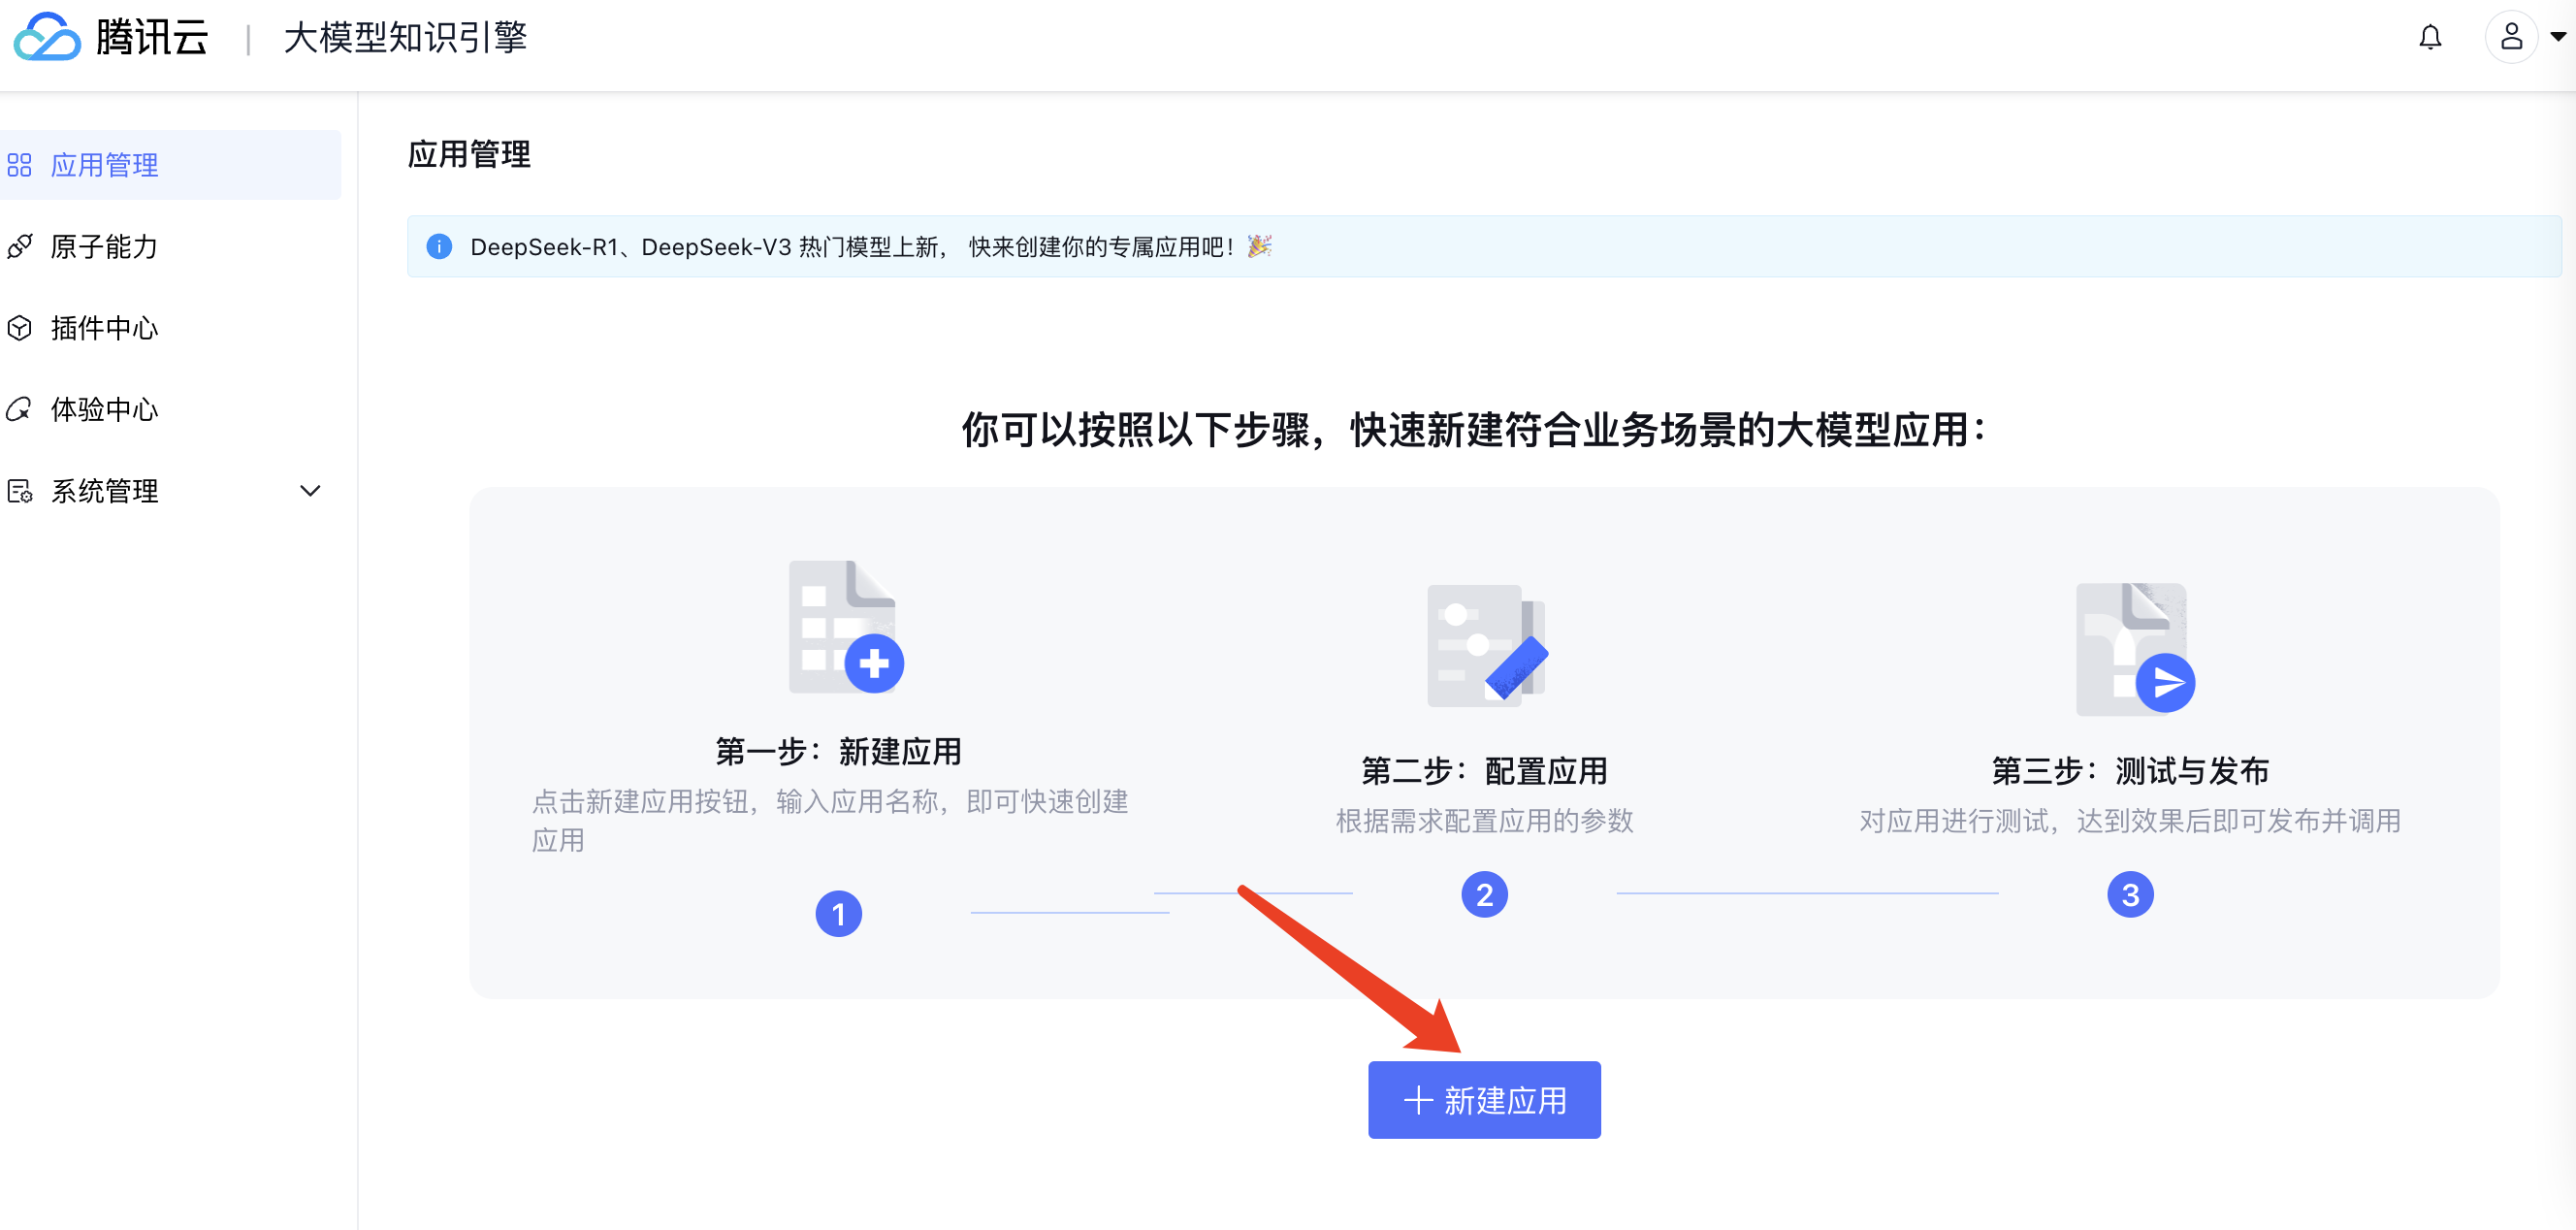This screenshot has width=2576, height=1230.
Task: Open account dropdown arrow at top right
Action: pyautogui.click(x=2558, y=38)
